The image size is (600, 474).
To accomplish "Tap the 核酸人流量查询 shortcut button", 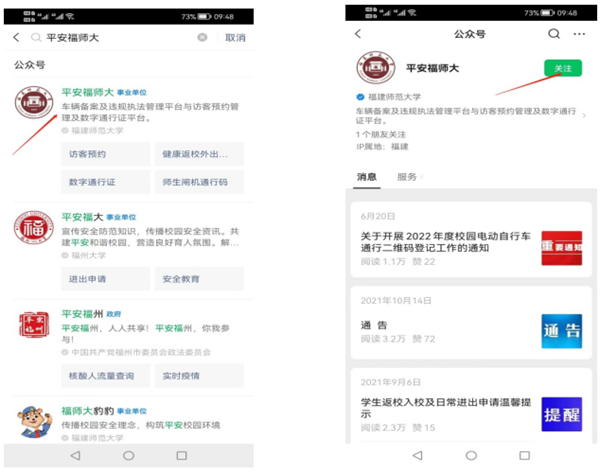I will click(x=105, y=376).
